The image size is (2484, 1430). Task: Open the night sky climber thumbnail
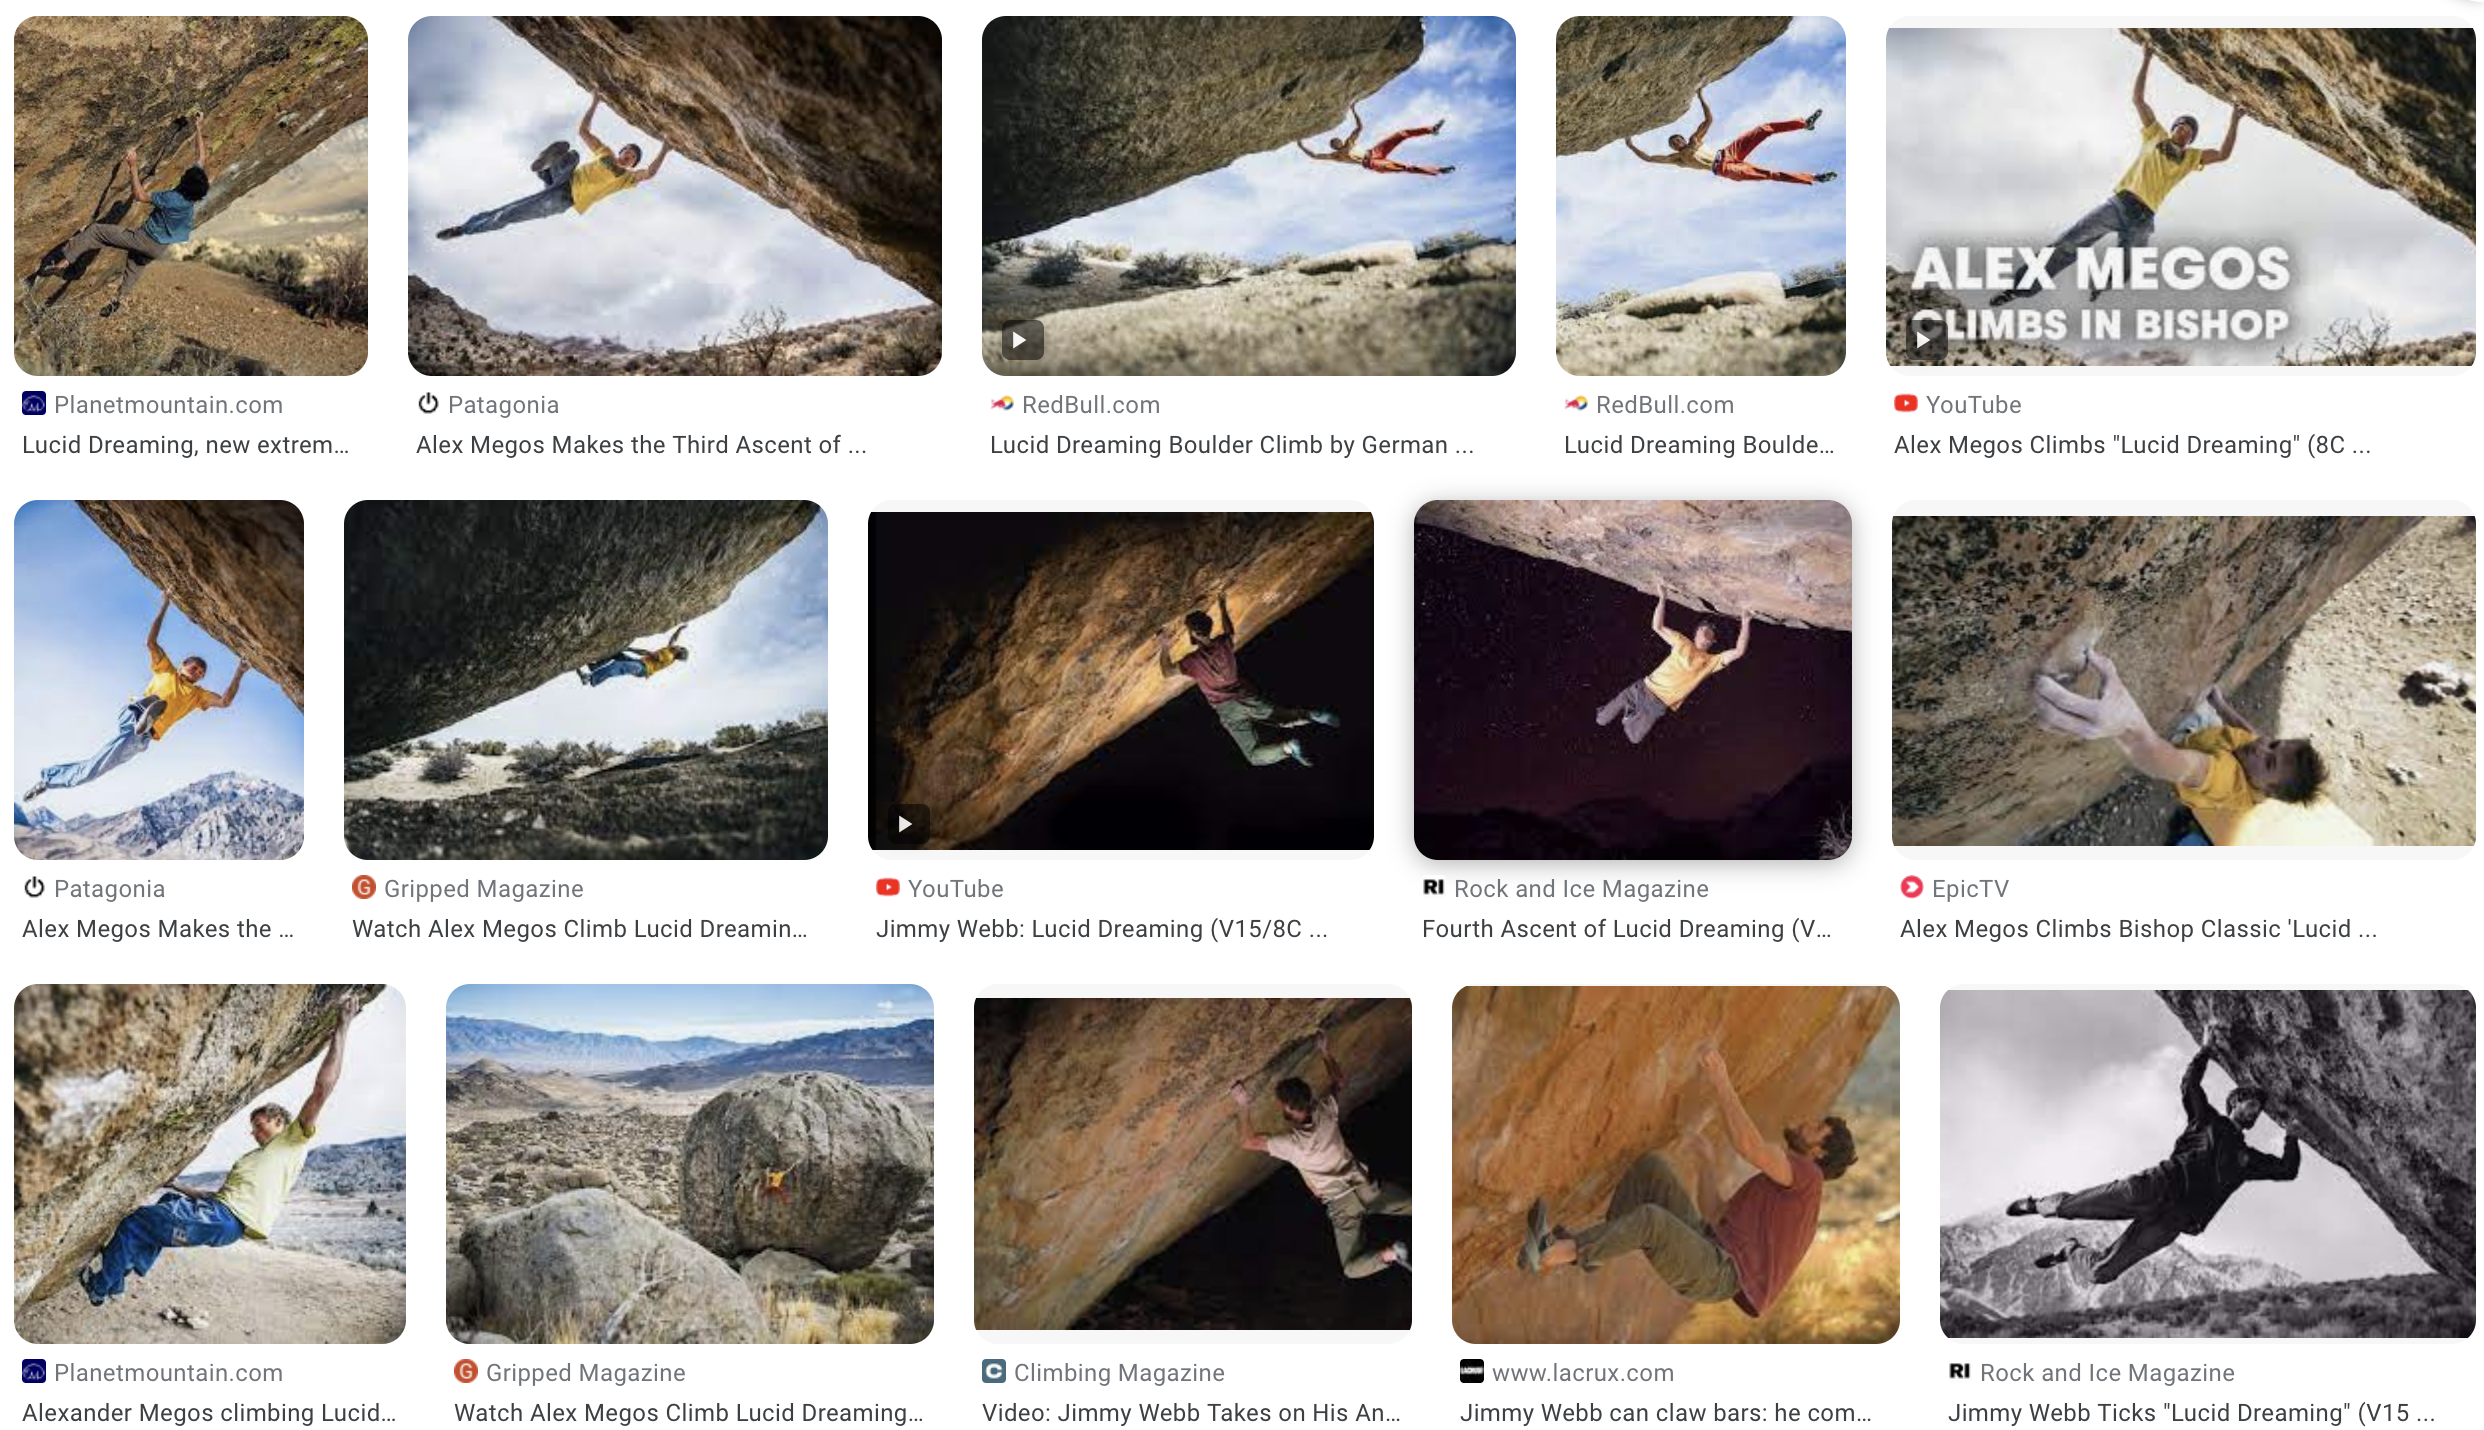click(x=1633, y=680)
